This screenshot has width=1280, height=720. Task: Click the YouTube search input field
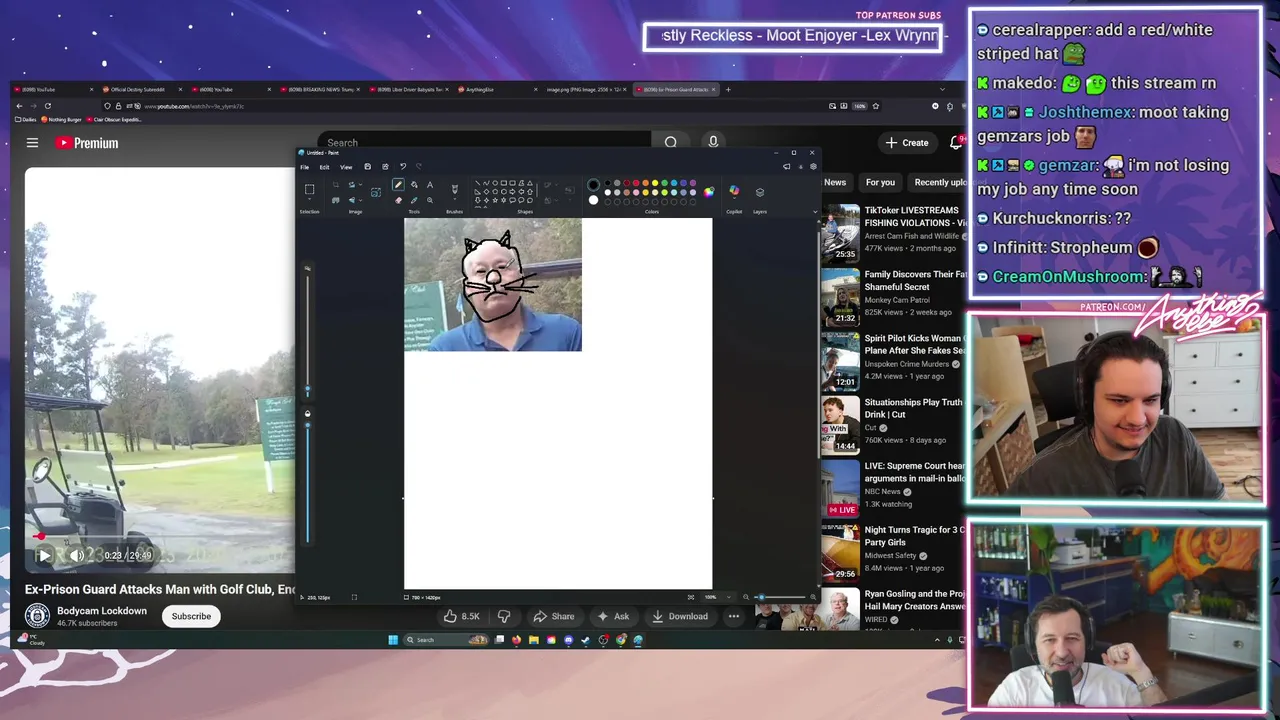coord(485,143)
